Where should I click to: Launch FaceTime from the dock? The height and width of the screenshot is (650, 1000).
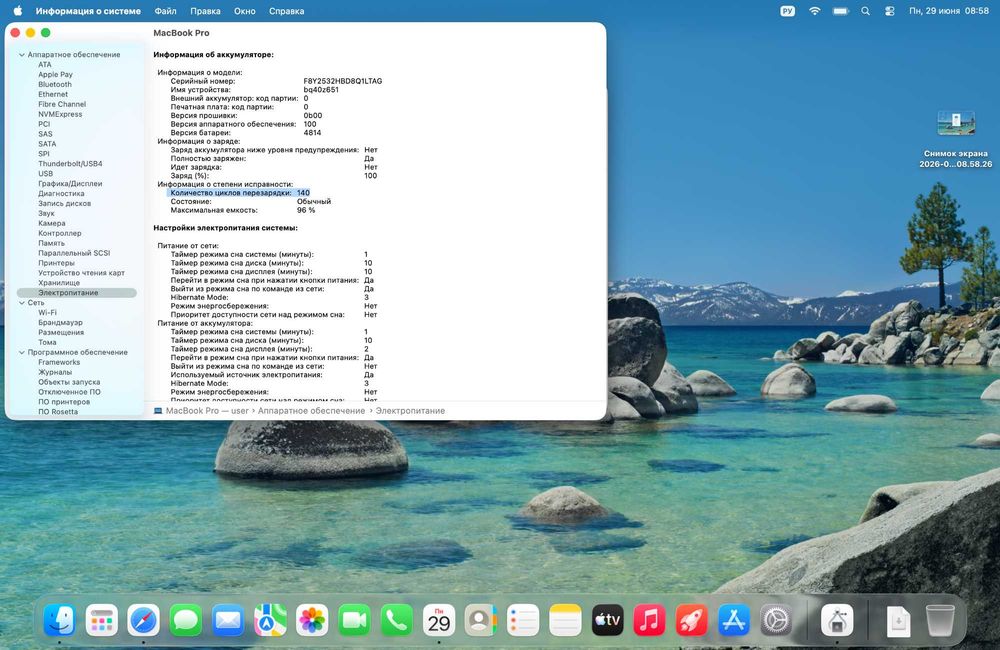(354, 620)
